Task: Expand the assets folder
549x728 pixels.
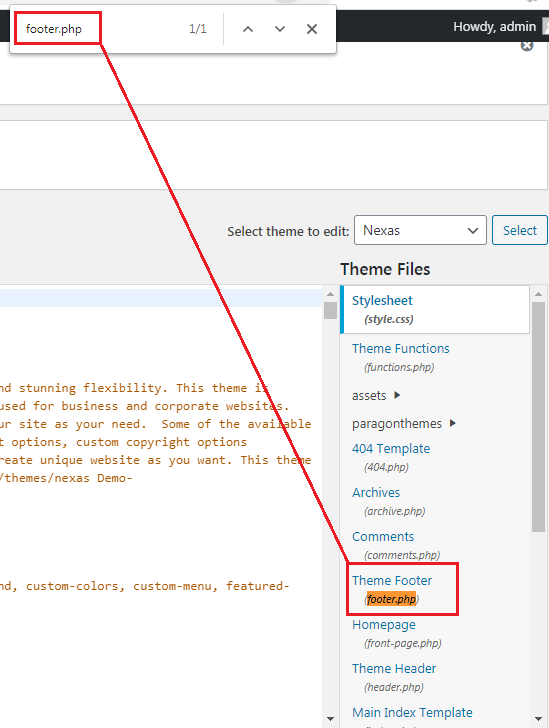Action: point(376,396)
